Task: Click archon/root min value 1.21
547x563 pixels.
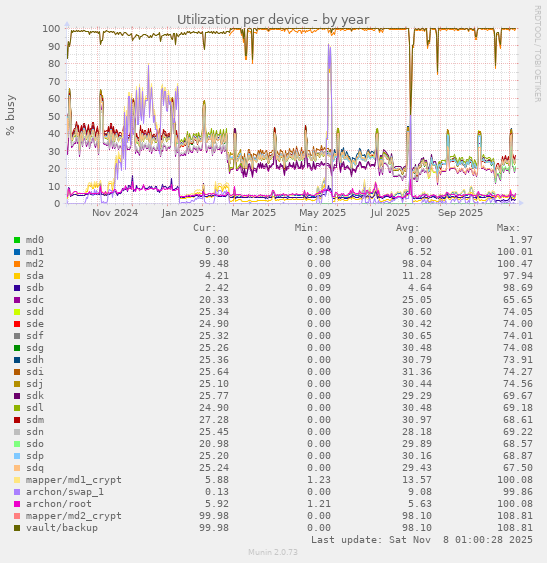Action: click(319, 504)
